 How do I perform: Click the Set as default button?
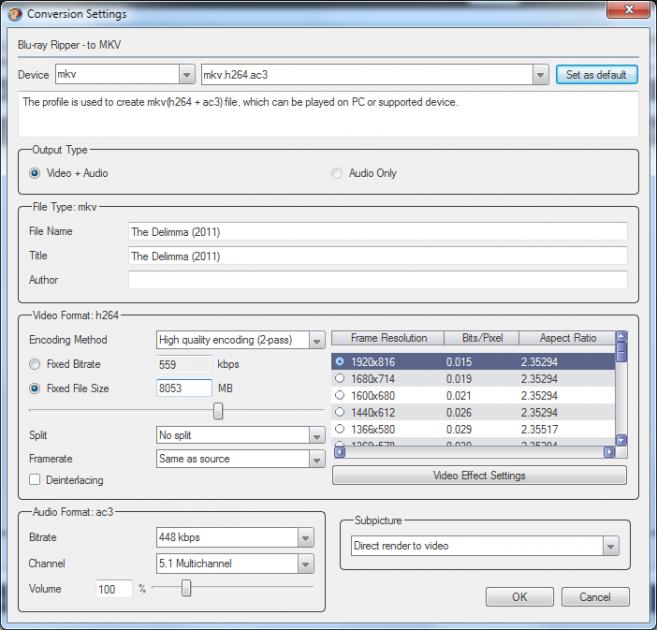coord(596,75)
